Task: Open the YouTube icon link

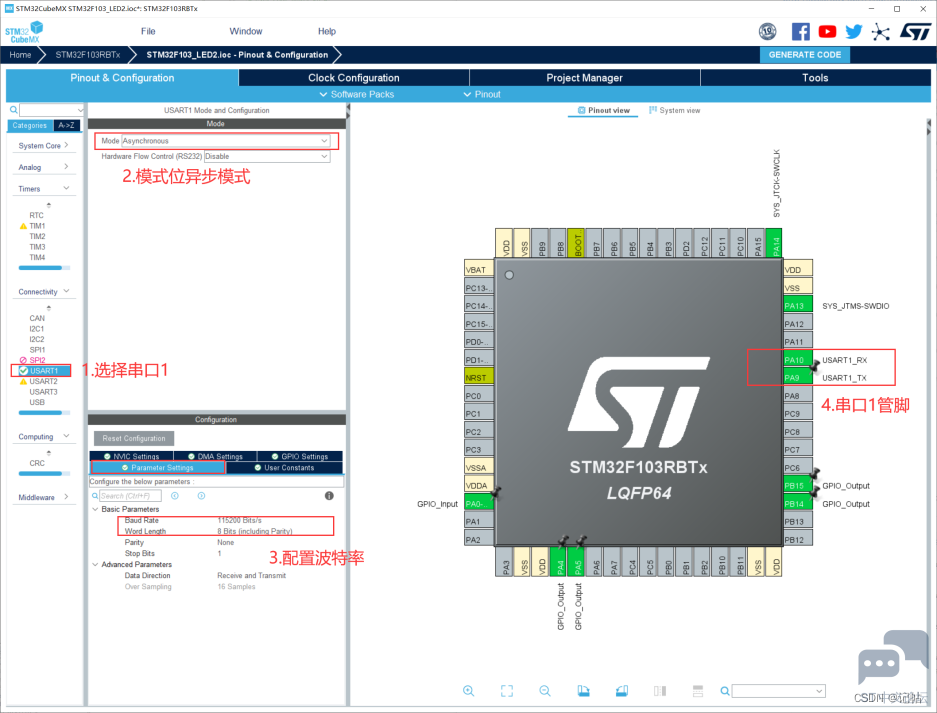Action: pos(827,32)
